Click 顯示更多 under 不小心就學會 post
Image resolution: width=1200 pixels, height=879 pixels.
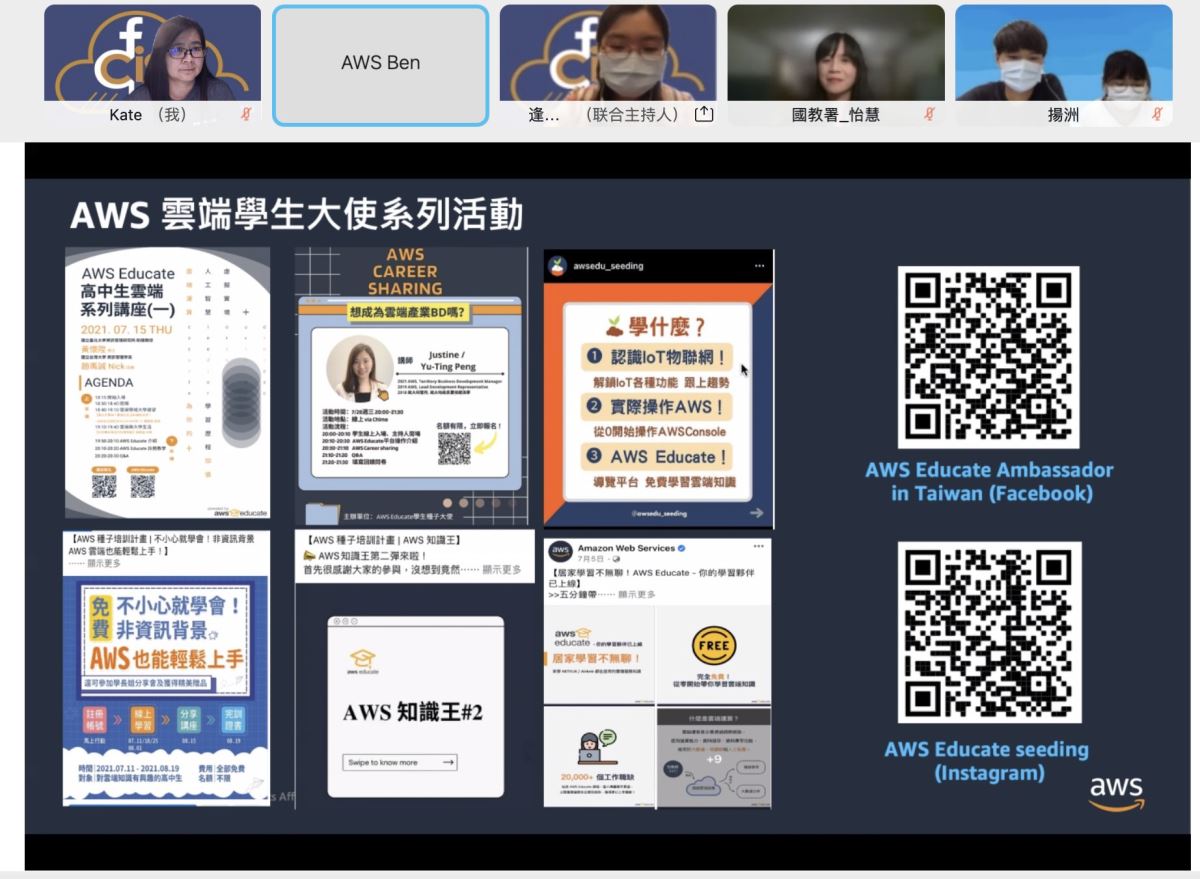(x=103, y=563)
